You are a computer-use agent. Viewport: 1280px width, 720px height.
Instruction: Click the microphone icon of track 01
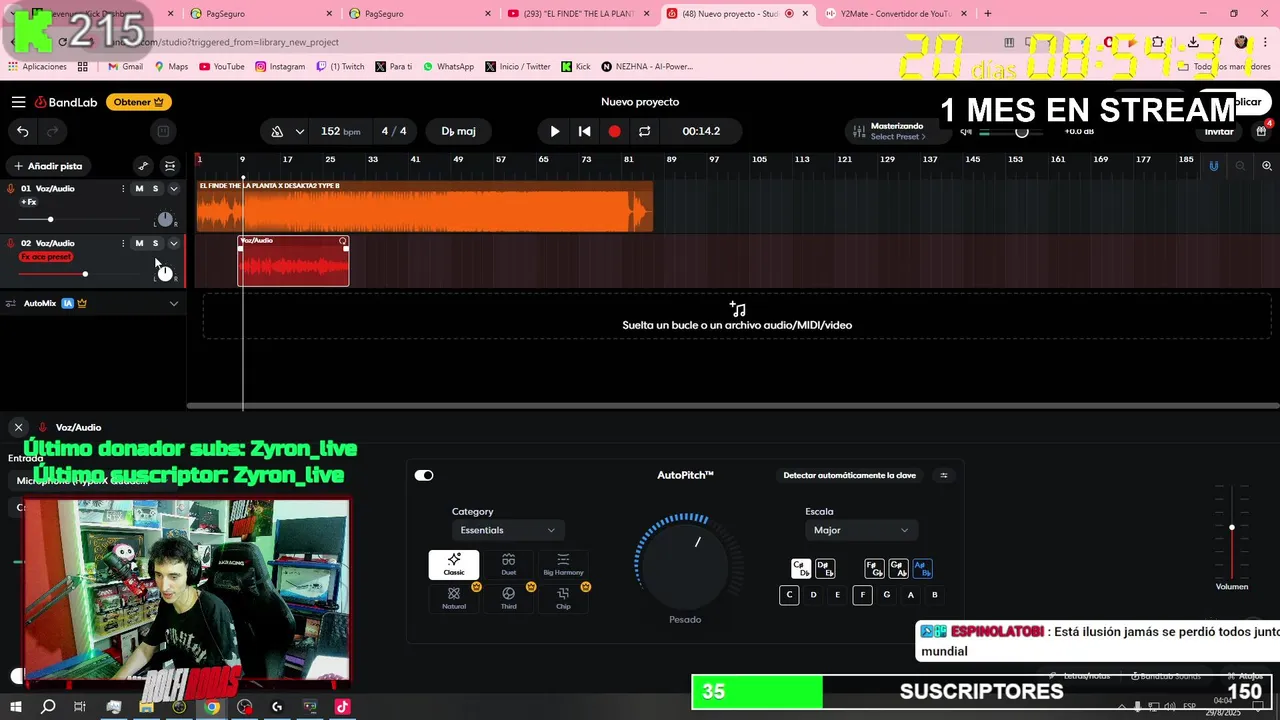pos(11,188)
